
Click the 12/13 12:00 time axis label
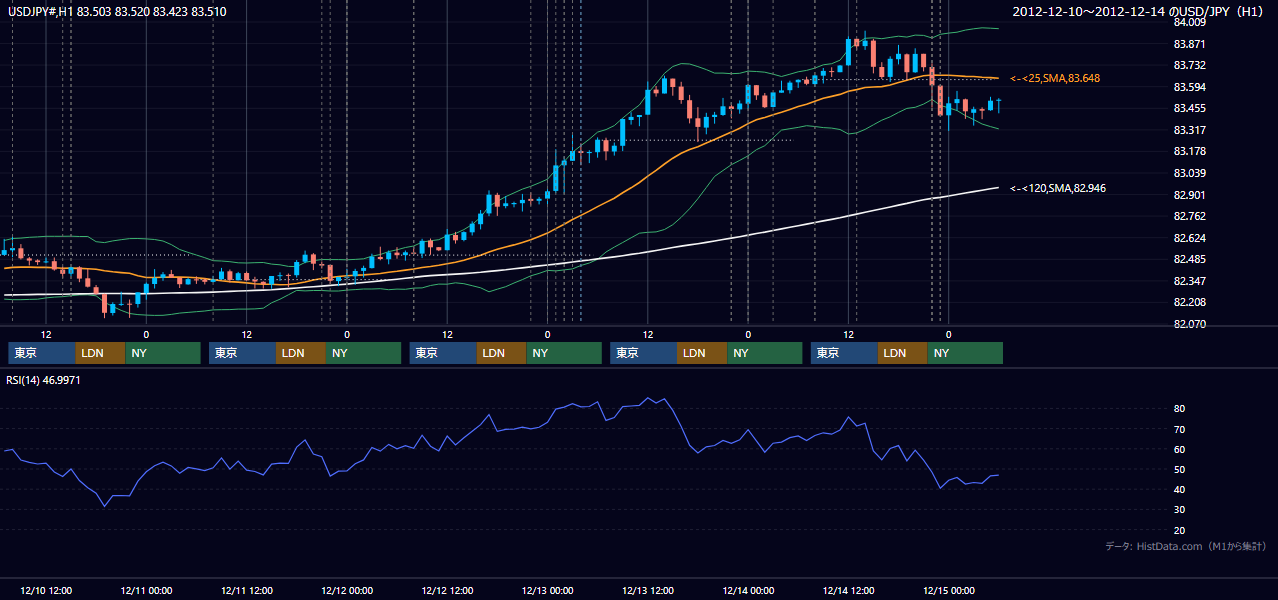tap(648, 590)
